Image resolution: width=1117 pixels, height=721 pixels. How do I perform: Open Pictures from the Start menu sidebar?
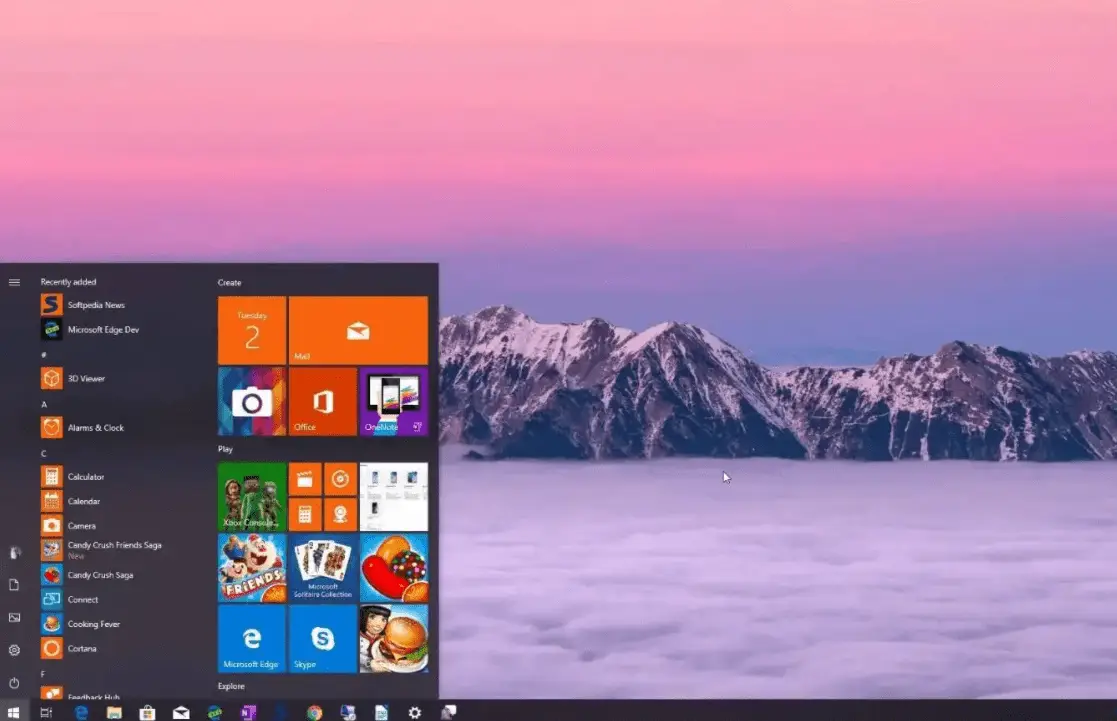[x=14, y=618]
